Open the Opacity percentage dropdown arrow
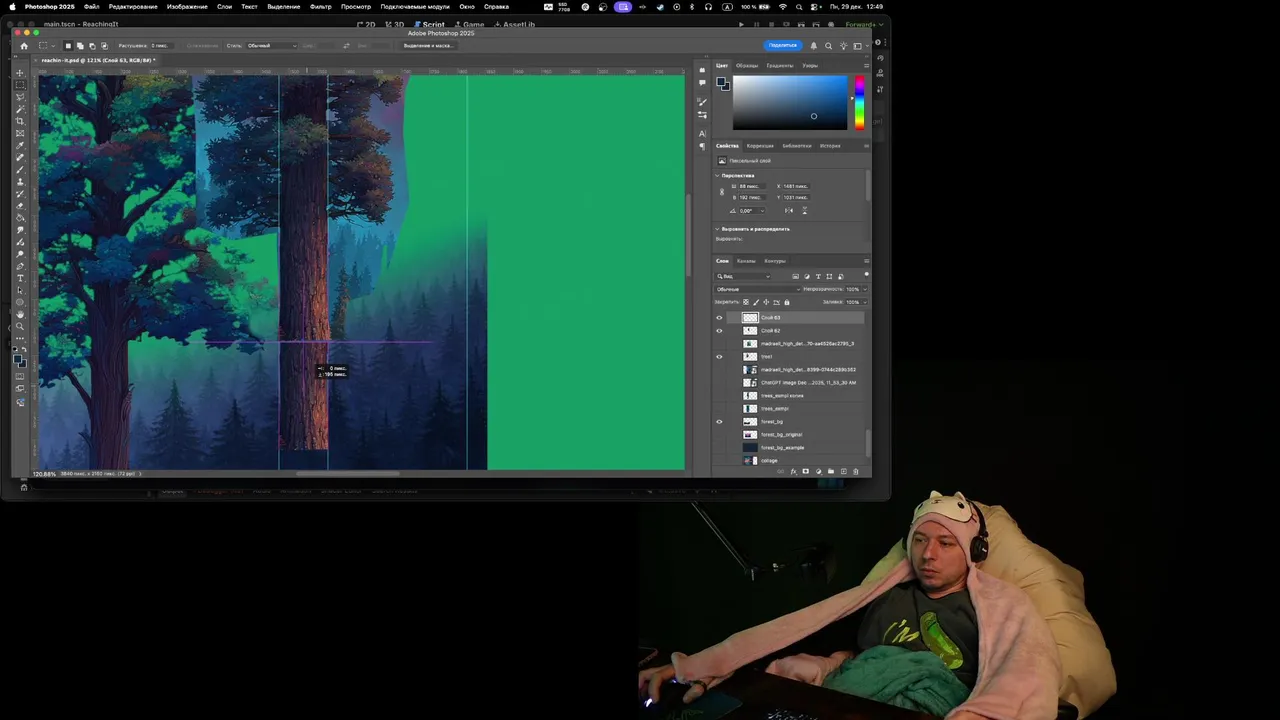Image resolution: width=1280 pixels, height=720 pixels. click(865, 289)
